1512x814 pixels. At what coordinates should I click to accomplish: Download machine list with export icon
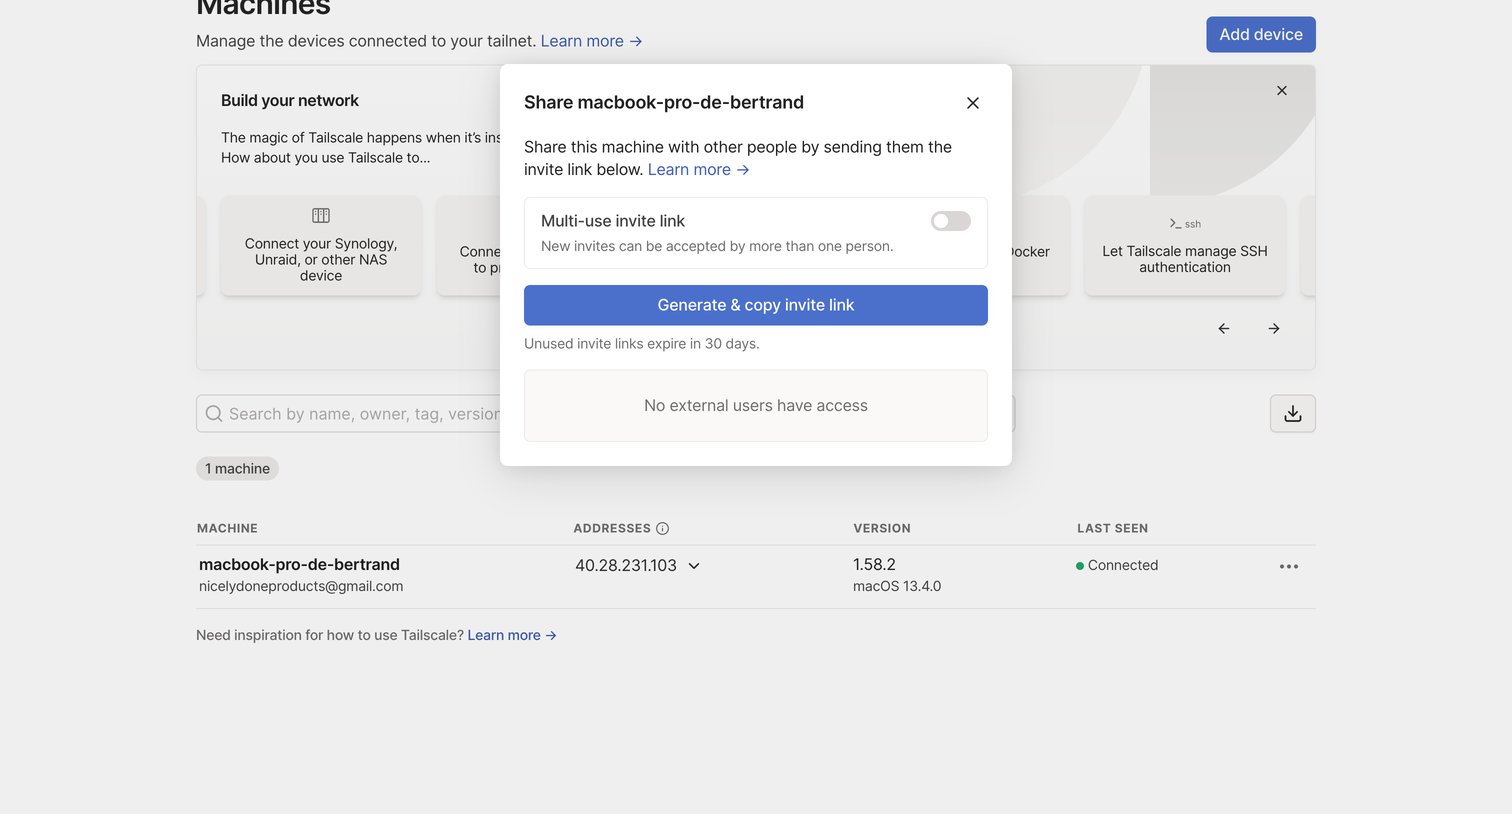pyautogui.click(x=1293, y=414)
